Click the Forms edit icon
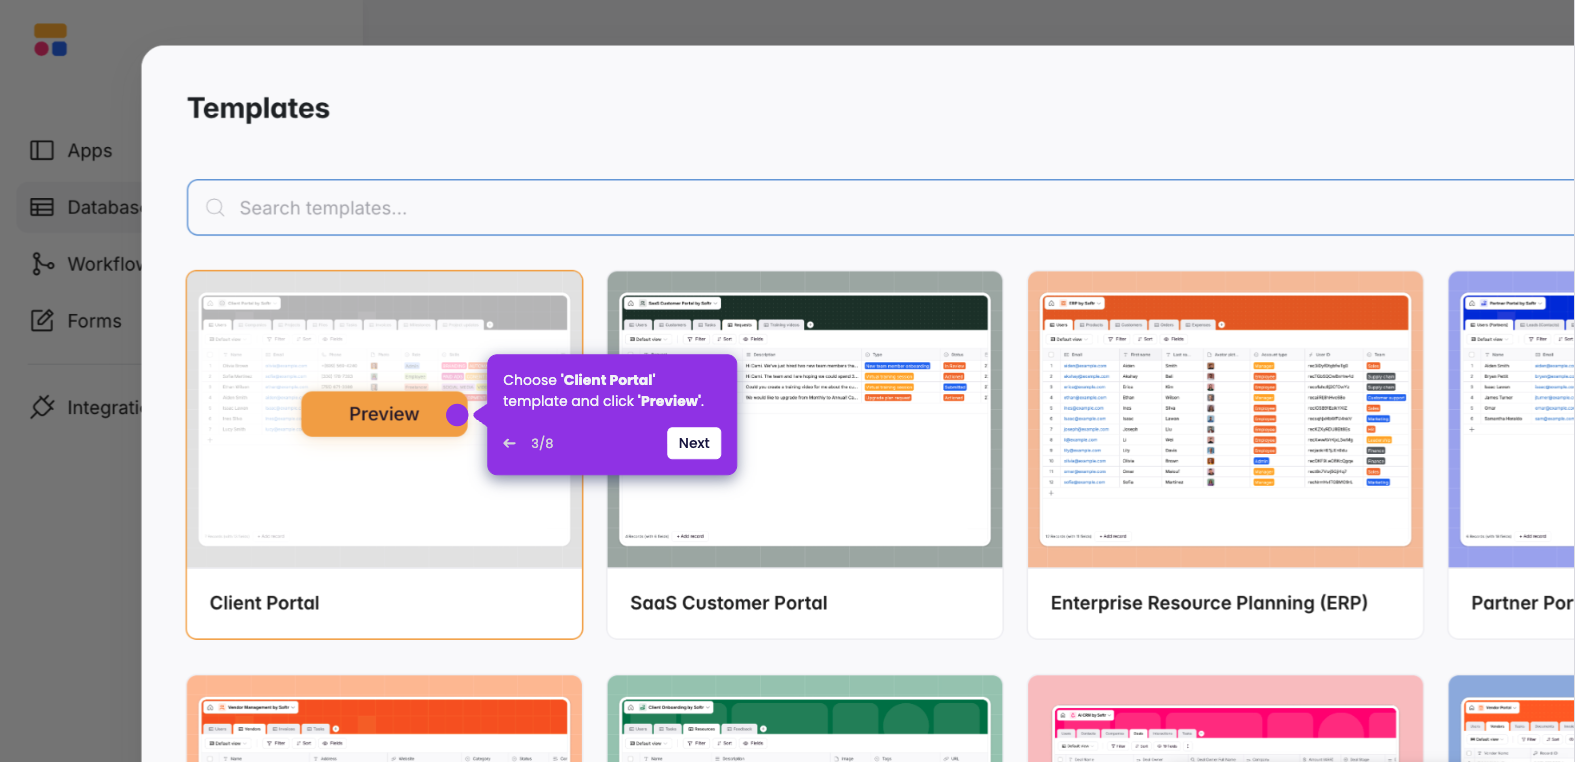Viewport: 1575px width, 762px height. click(42, 320)
